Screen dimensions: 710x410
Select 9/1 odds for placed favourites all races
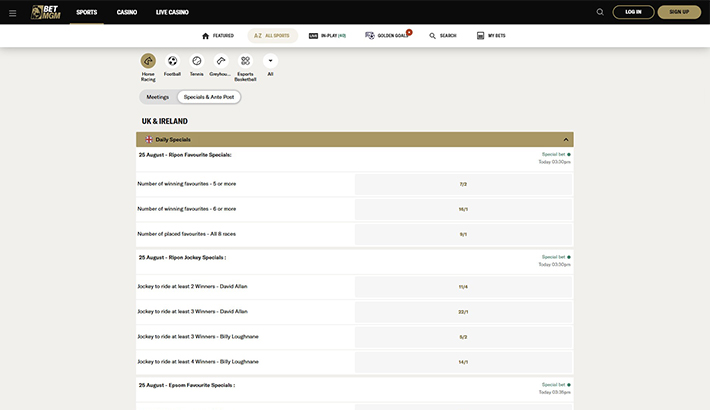click(463, 234)
